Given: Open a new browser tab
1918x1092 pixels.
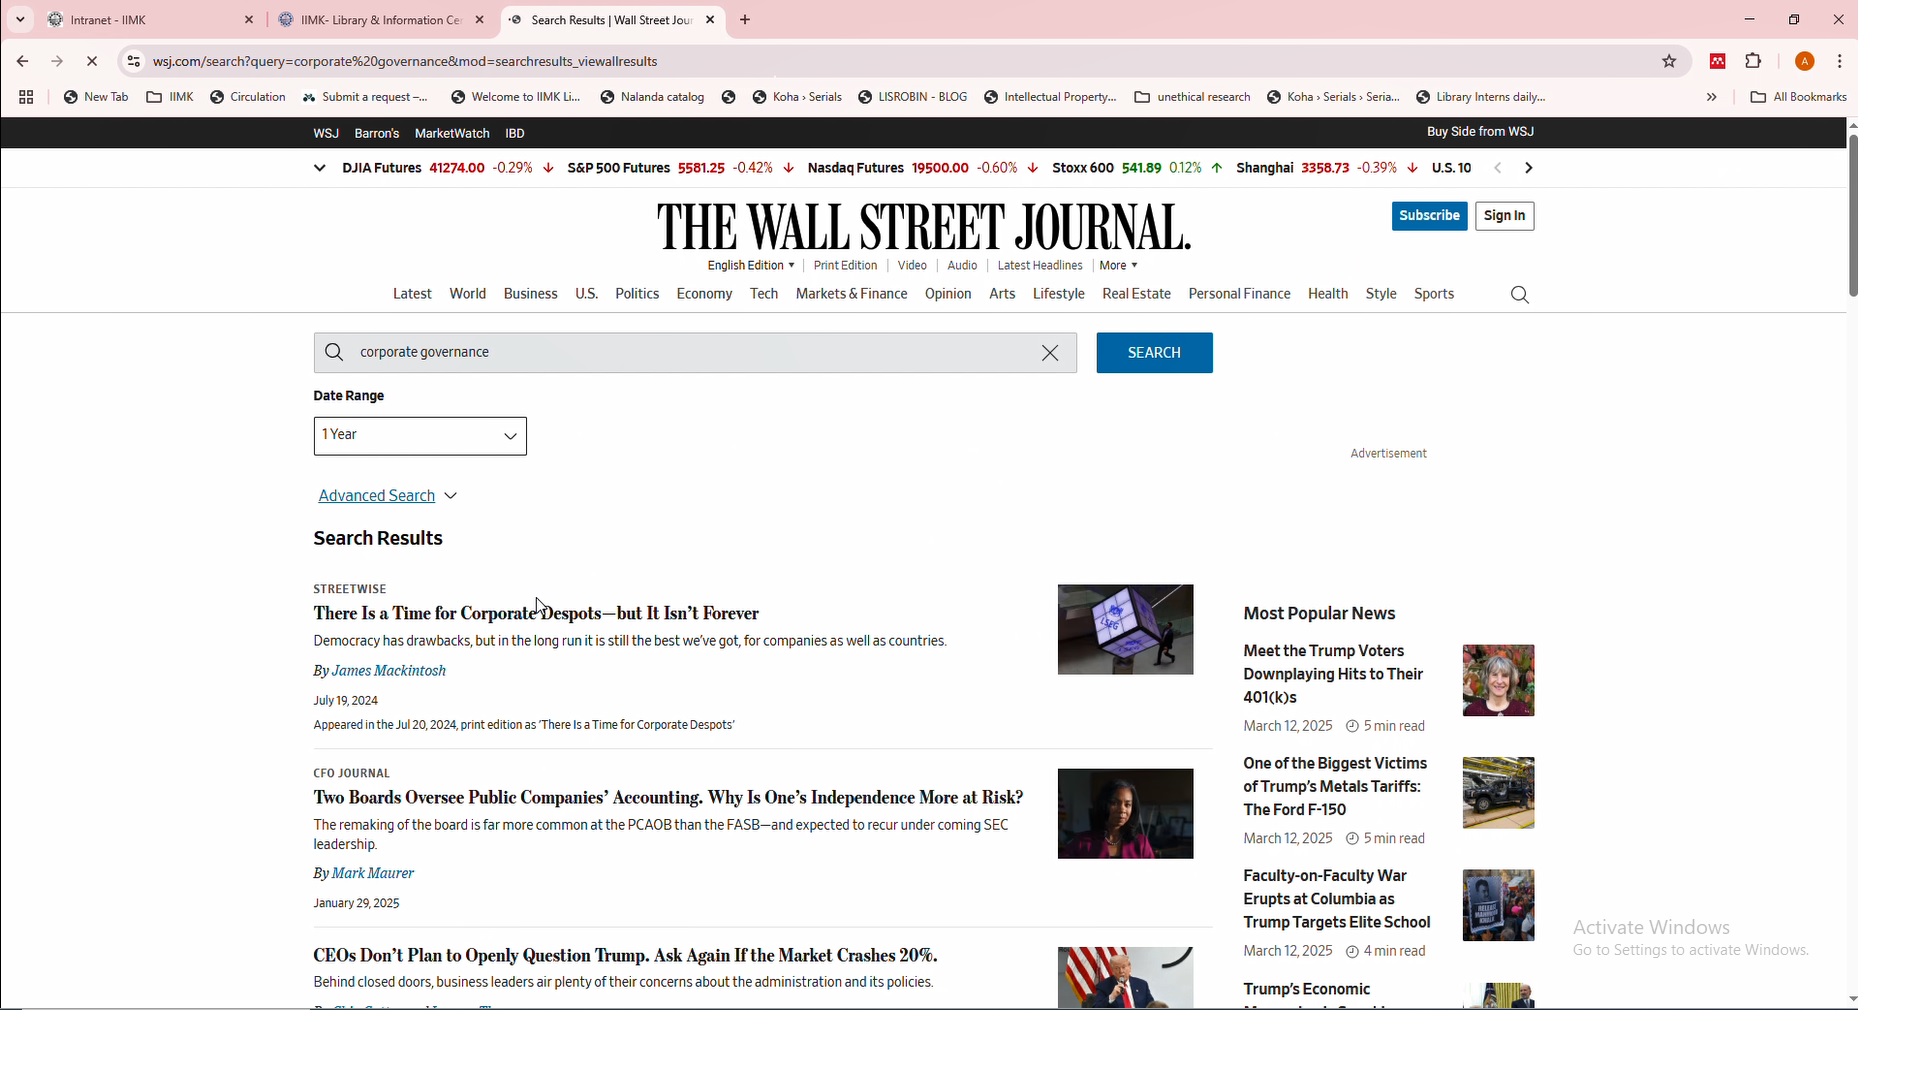Looking at the screenshot, I should pos(745,20).
